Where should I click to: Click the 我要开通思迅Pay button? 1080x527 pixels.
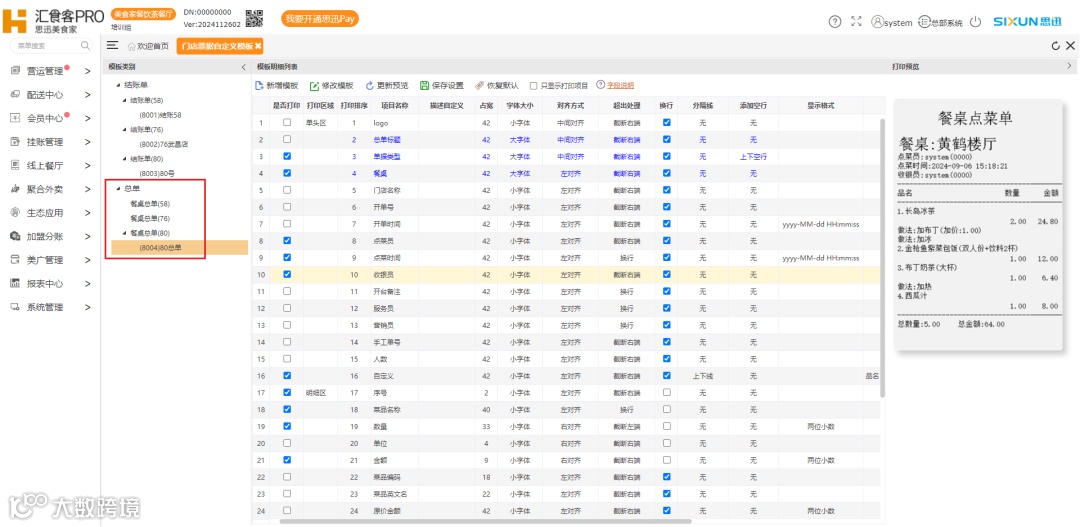[x=320, y=19]
